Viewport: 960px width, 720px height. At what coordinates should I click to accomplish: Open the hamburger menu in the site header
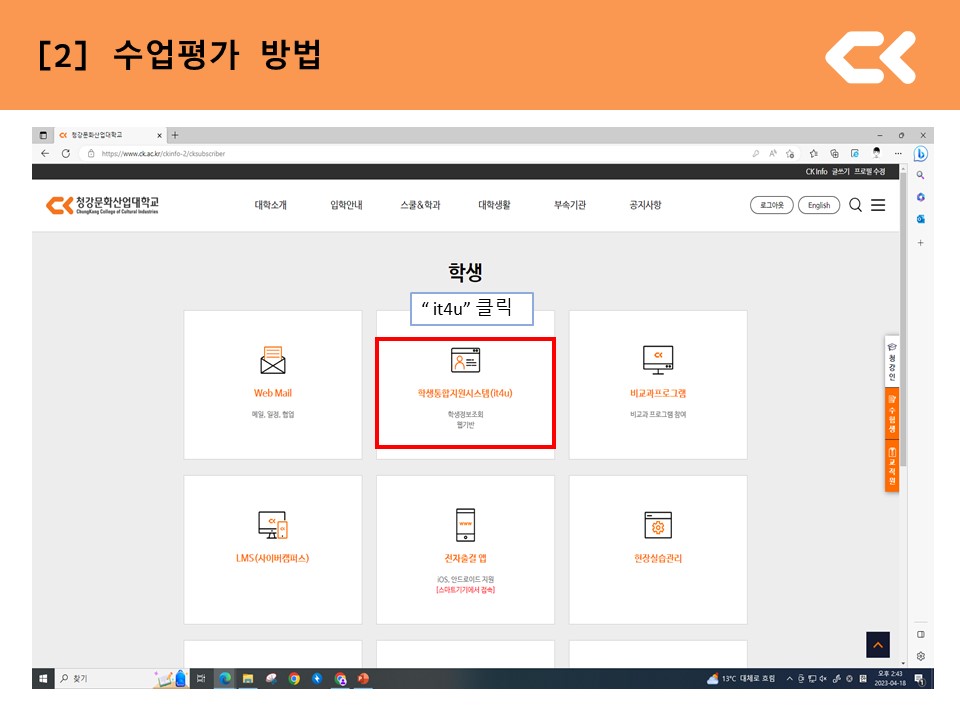(x=878, y=205)
